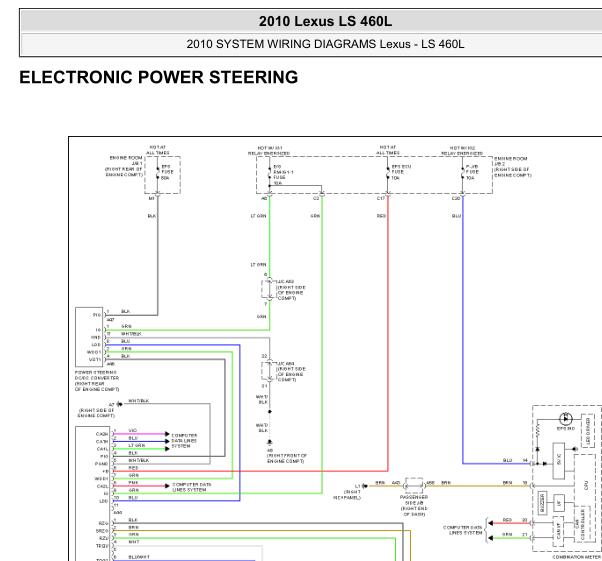Click "2010 SYSTEM WIRING DIAGRAMS Lexus - LS 460L" subtitle

pyautogui.click(x=325, y=44)
